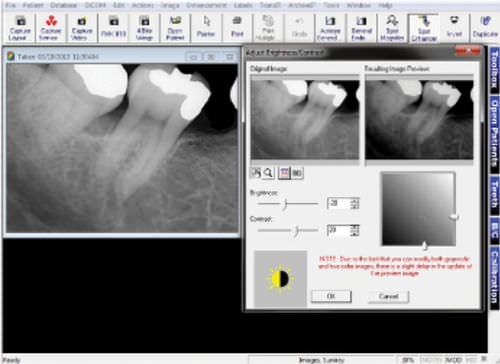Open the Database menu
500x364 pixels.
(x=64, y=5)
